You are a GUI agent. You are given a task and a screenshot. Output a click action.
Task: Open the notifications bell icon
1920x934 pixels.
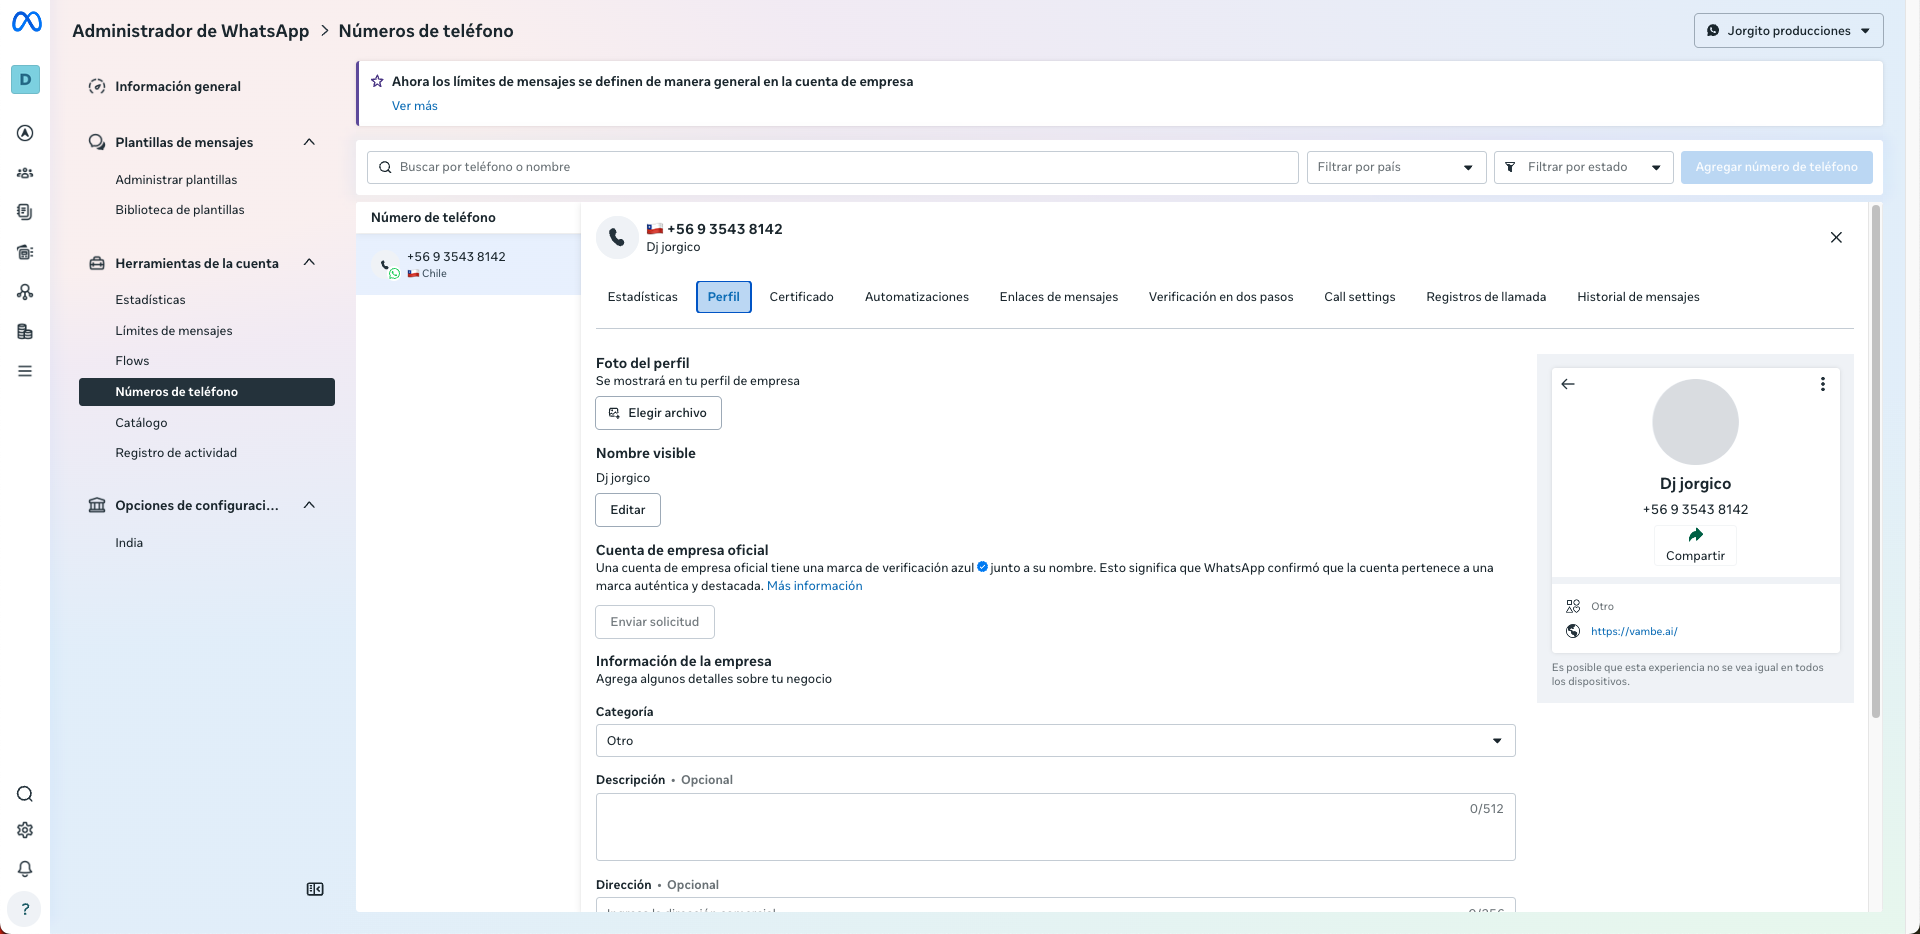(x=25, y=869)
